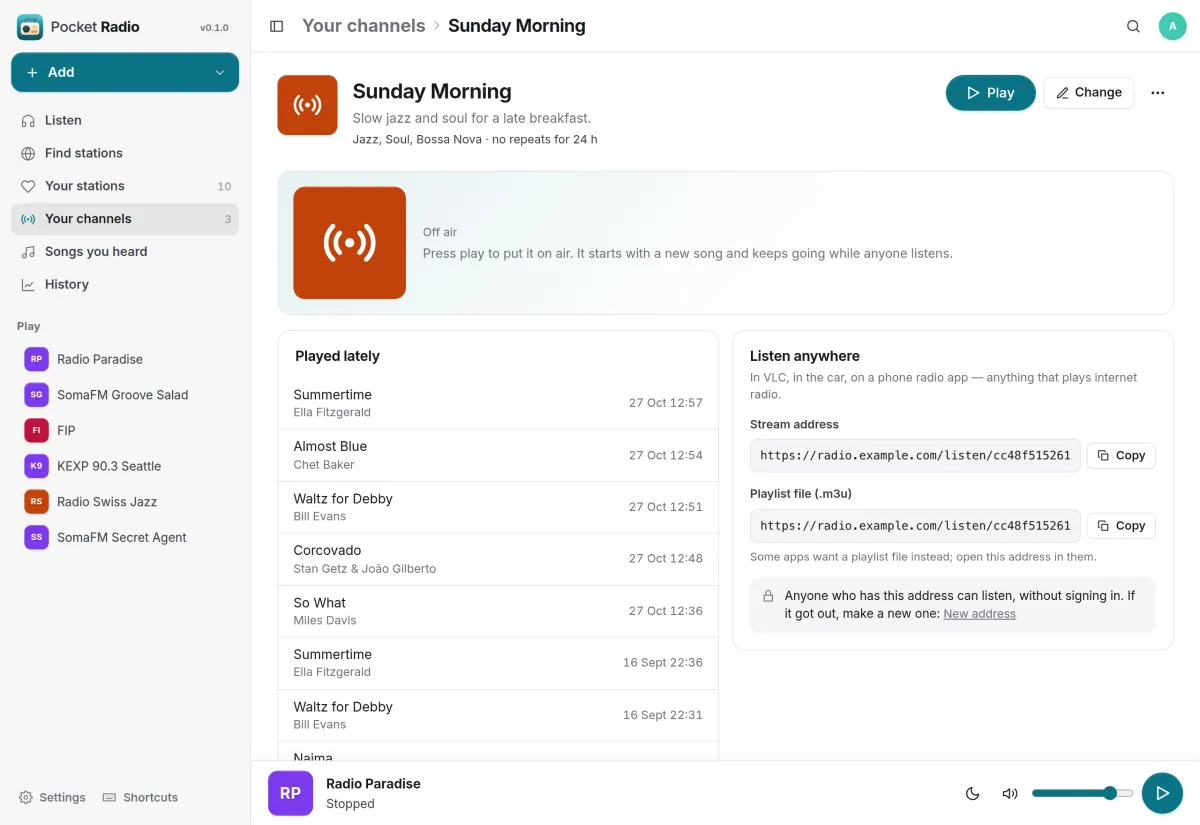Viewport: 1200px width, 825px height.
Task: Toggle the sidebar panel icon
Action: click(277, 26)
